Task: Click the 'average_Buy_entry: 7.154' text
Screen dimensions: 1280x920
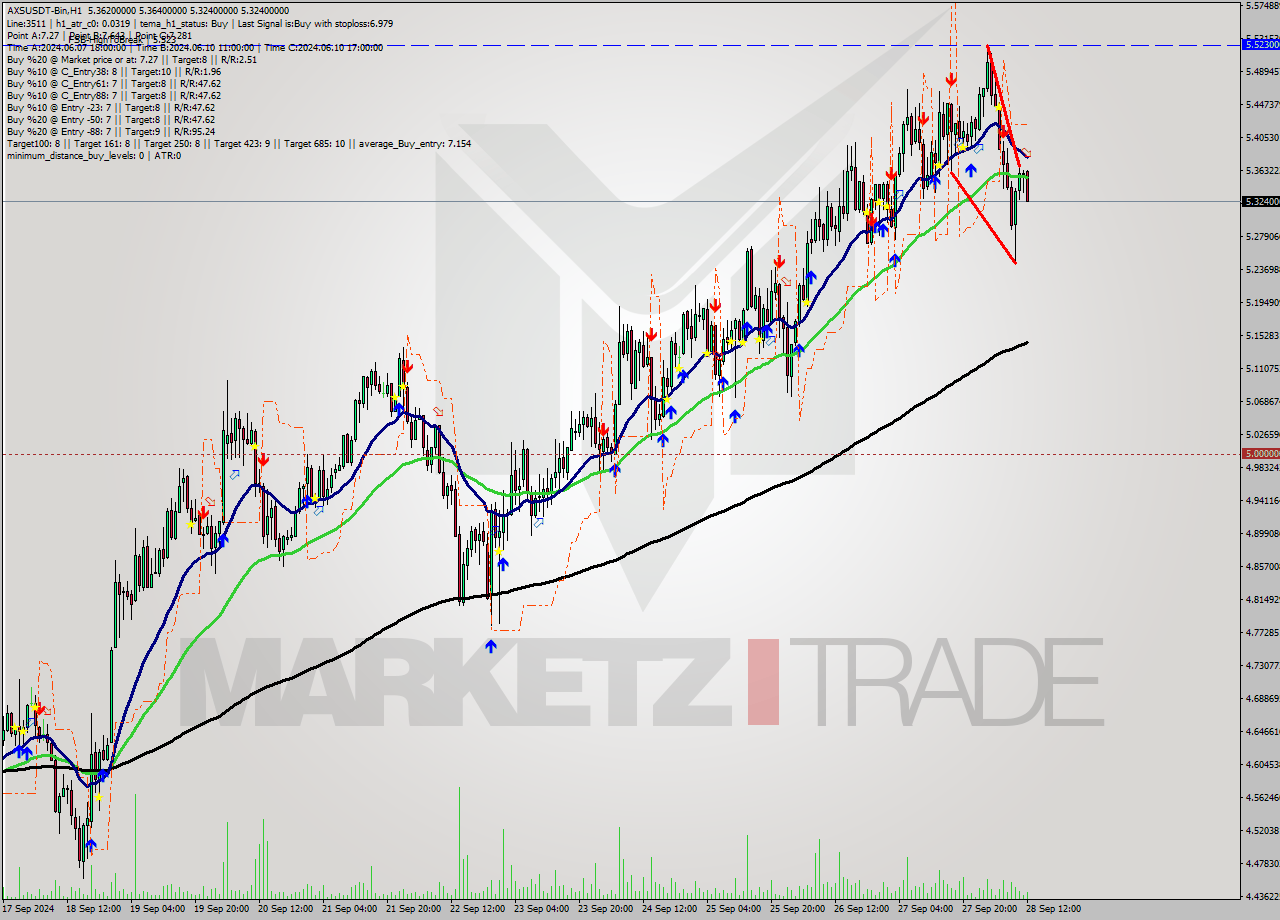Action: [x=415, y=143]
